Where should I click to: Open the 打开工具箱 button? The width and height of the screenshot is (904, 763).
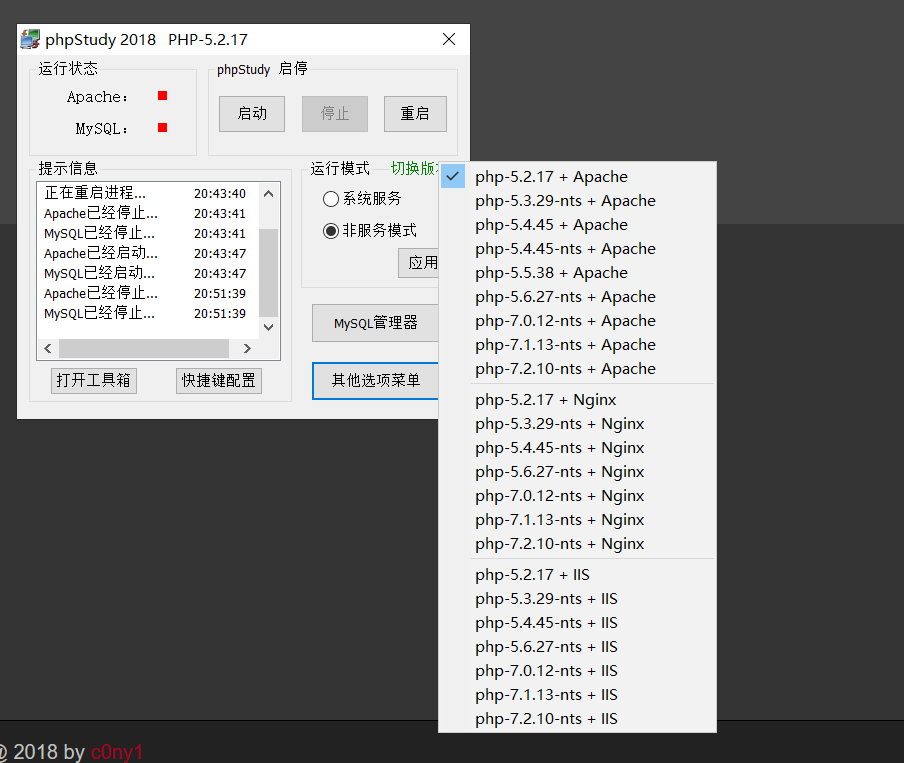tap(93, 381)
